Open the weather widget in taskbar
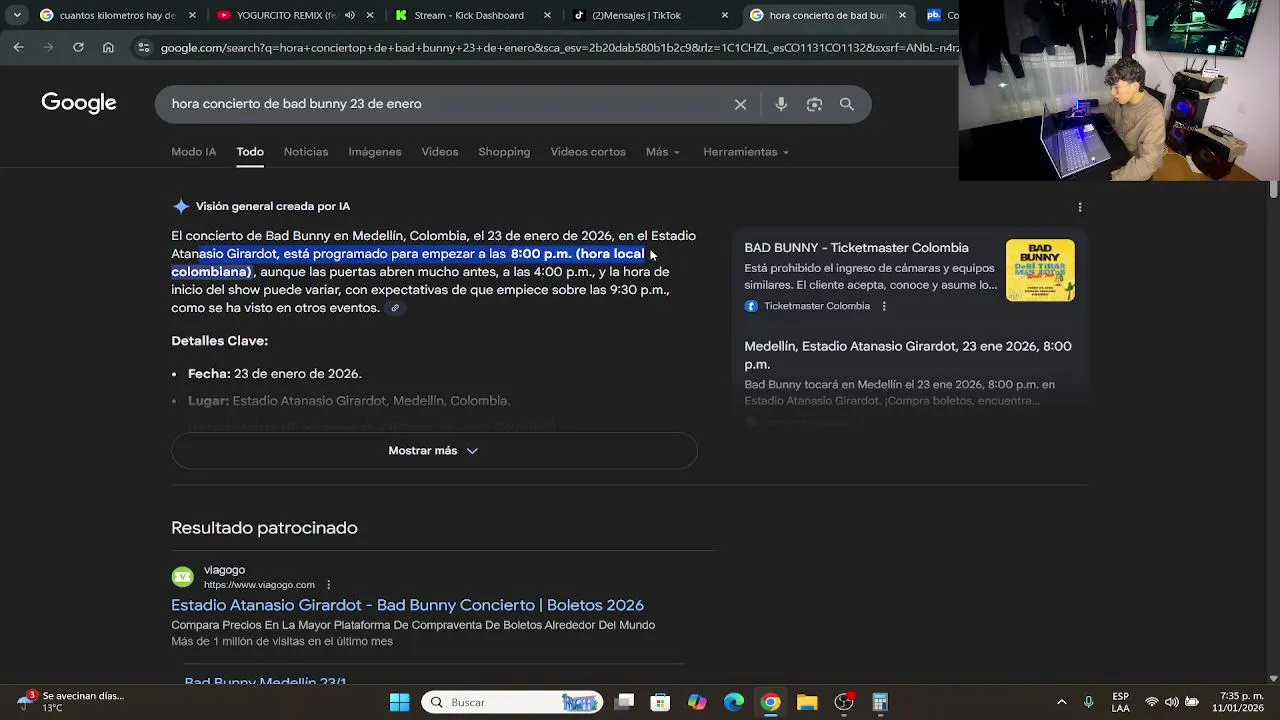The width and height of the screenshot is (1280, 720). tap(68, 702)
